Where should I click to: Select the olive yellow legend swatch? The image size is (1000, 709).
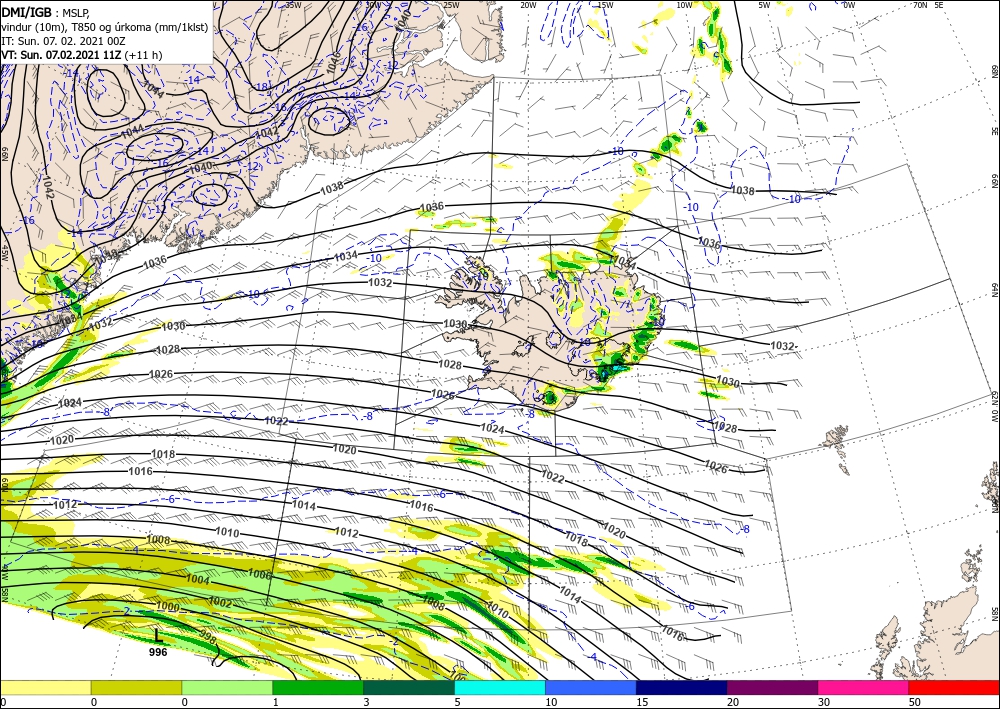(x=136, y=687)
